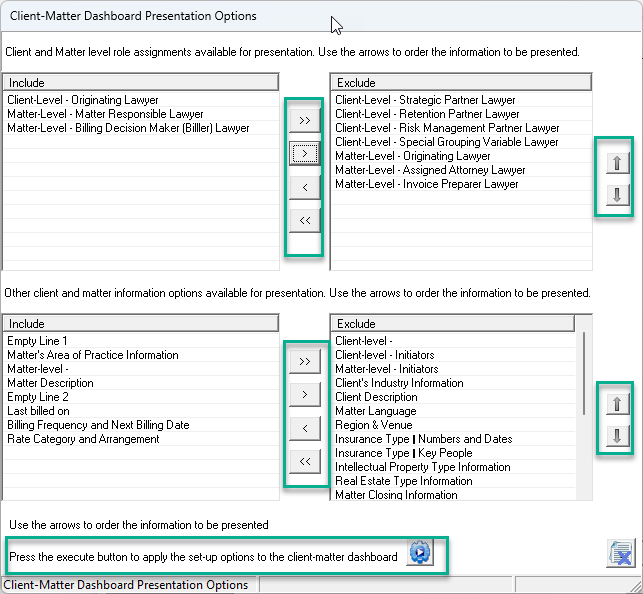Move role assignment down with the top down arrow
This screenshot has width=643, height=594.
(x=617, y=194)
